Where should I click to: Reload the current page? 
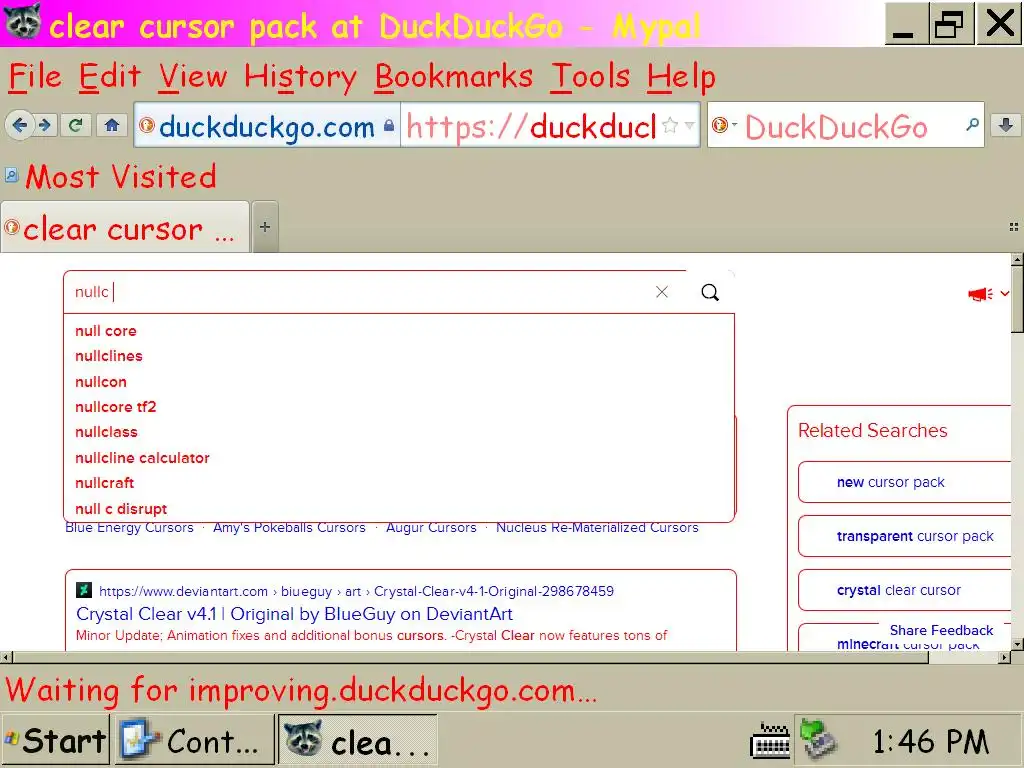[75, 125]
